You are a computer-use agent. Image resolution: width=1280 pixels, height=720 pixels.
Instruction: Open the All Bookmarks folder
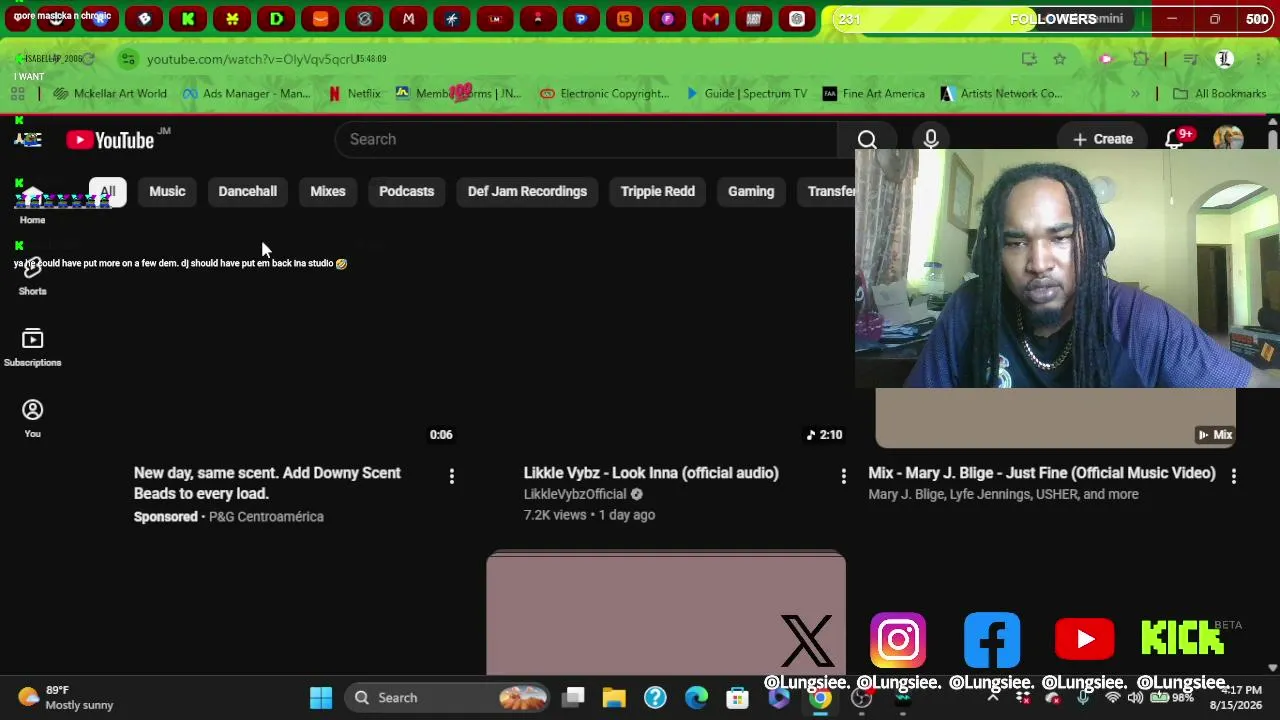coord(1220,94)
